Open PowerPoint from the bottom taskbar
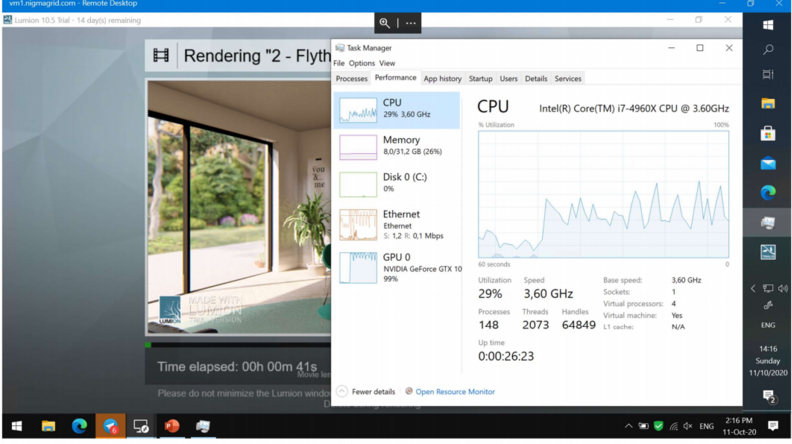Viewport: 792px width, 444px height. pyautogui.click(x=172, y=426)
